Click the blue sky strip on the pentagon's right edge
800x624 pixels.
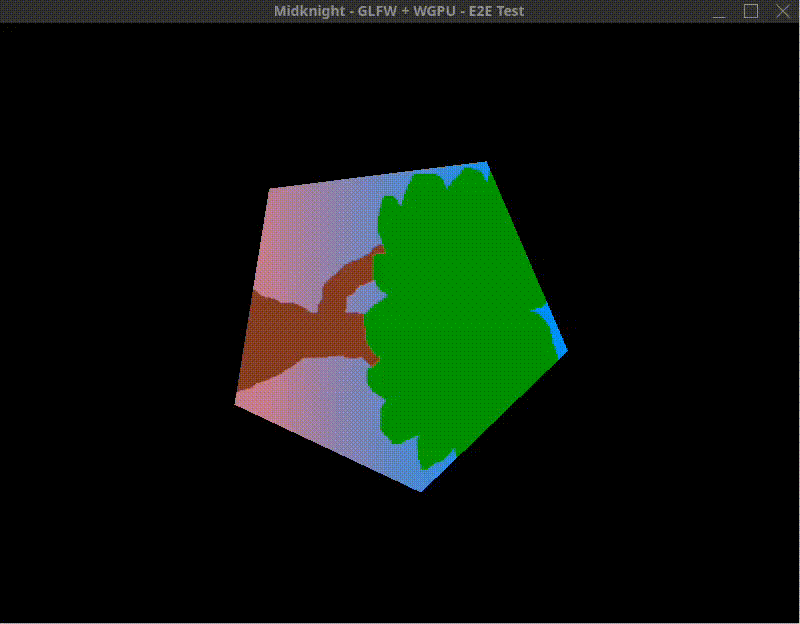554,340
